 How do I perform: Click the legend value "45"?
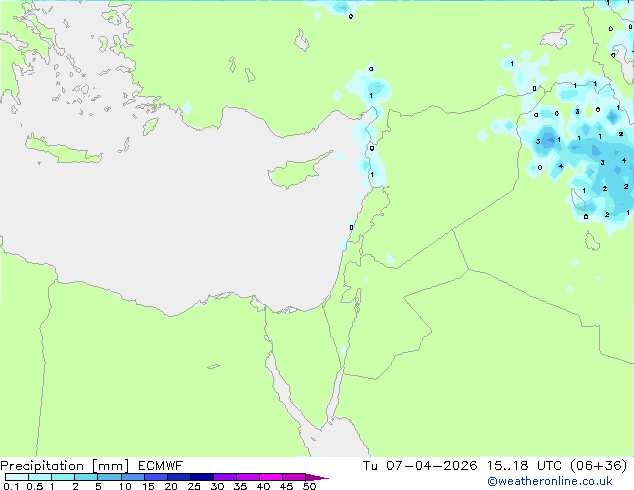pyautogui.click(x=286, y=486)
